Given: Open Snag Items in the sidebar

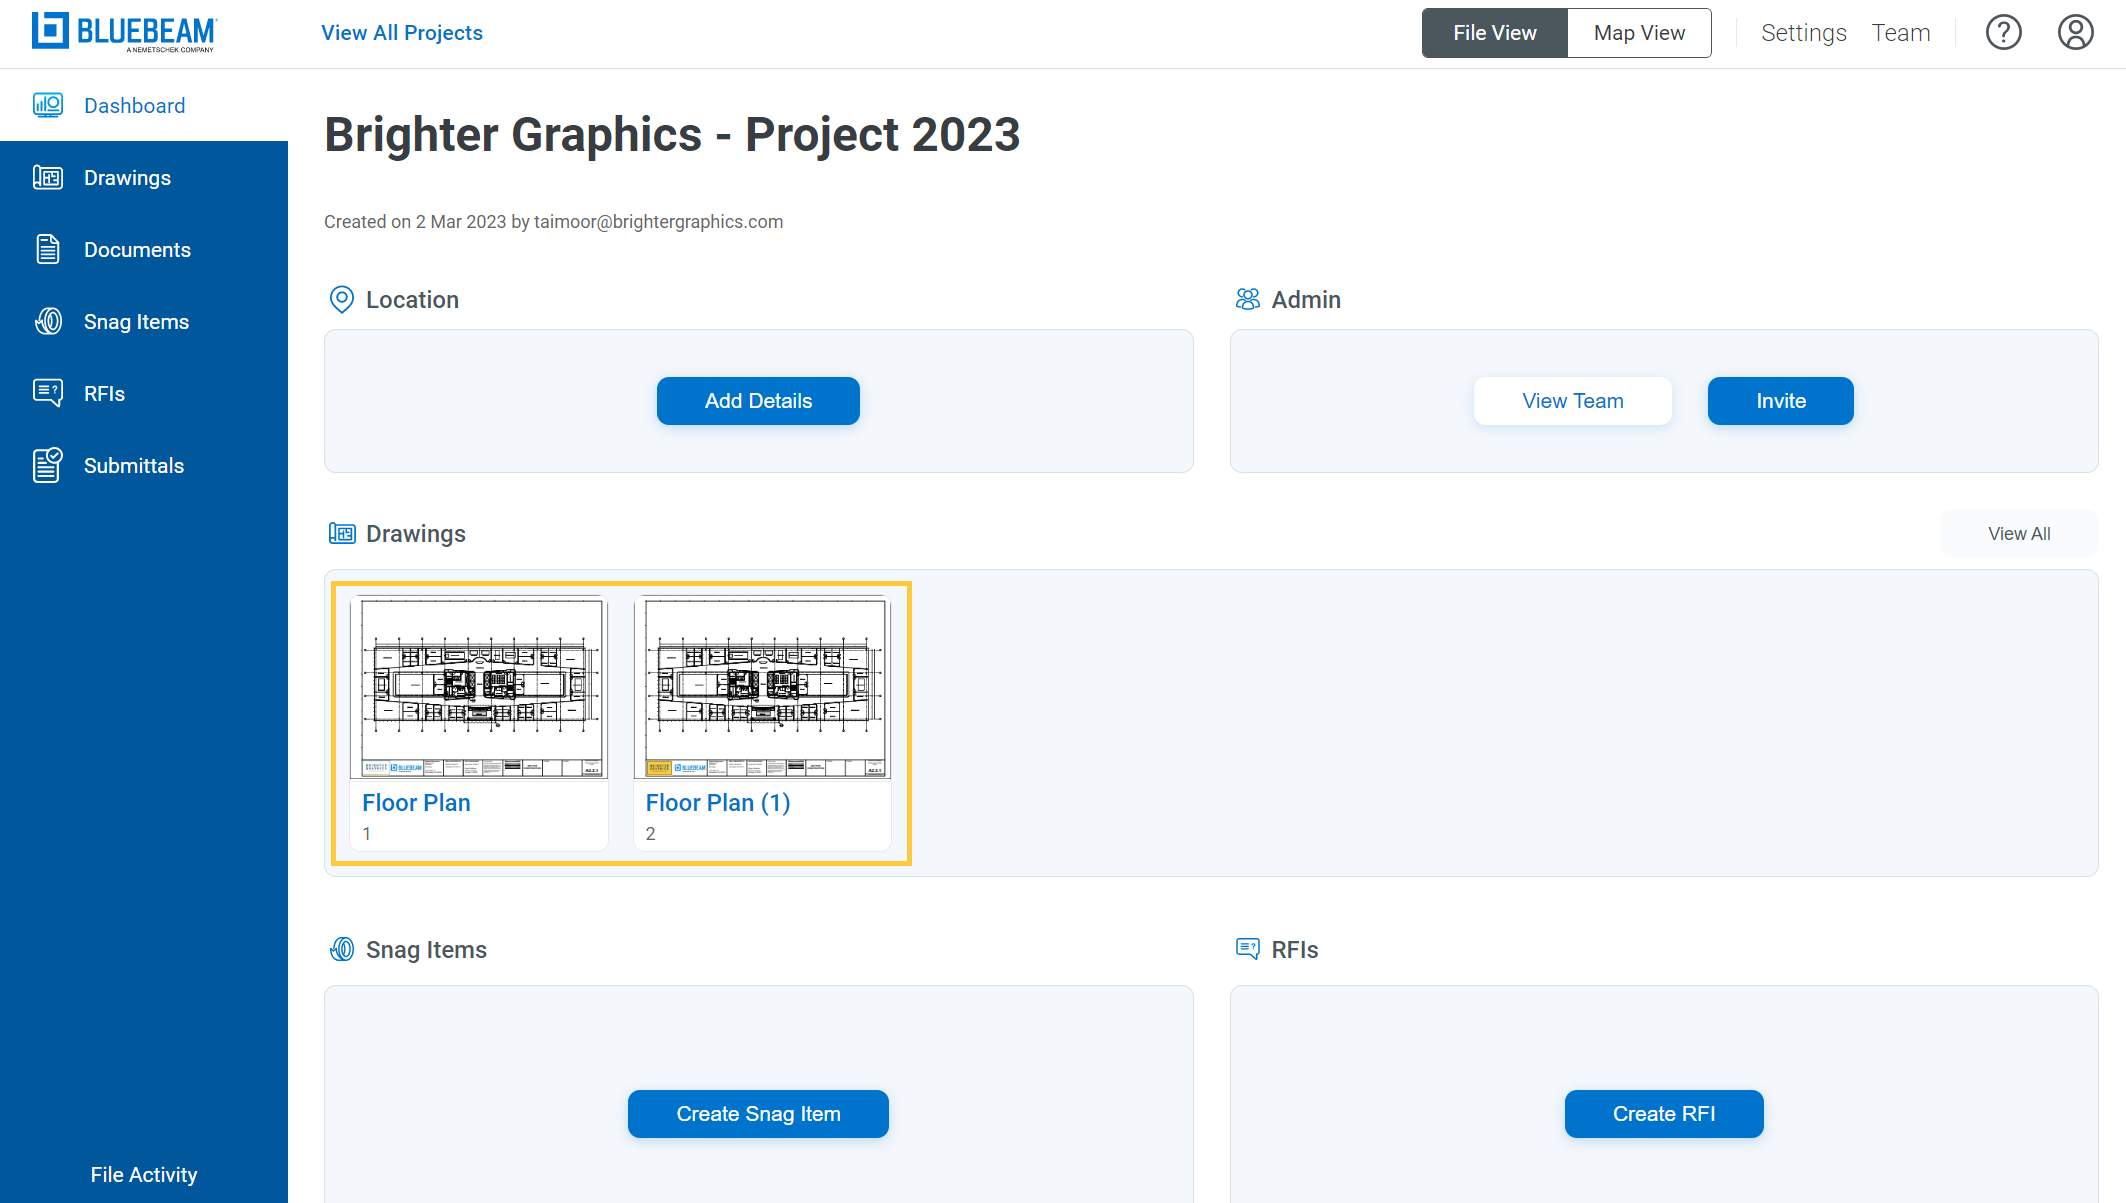Looking at the screenshot, I should click(144, 321).
